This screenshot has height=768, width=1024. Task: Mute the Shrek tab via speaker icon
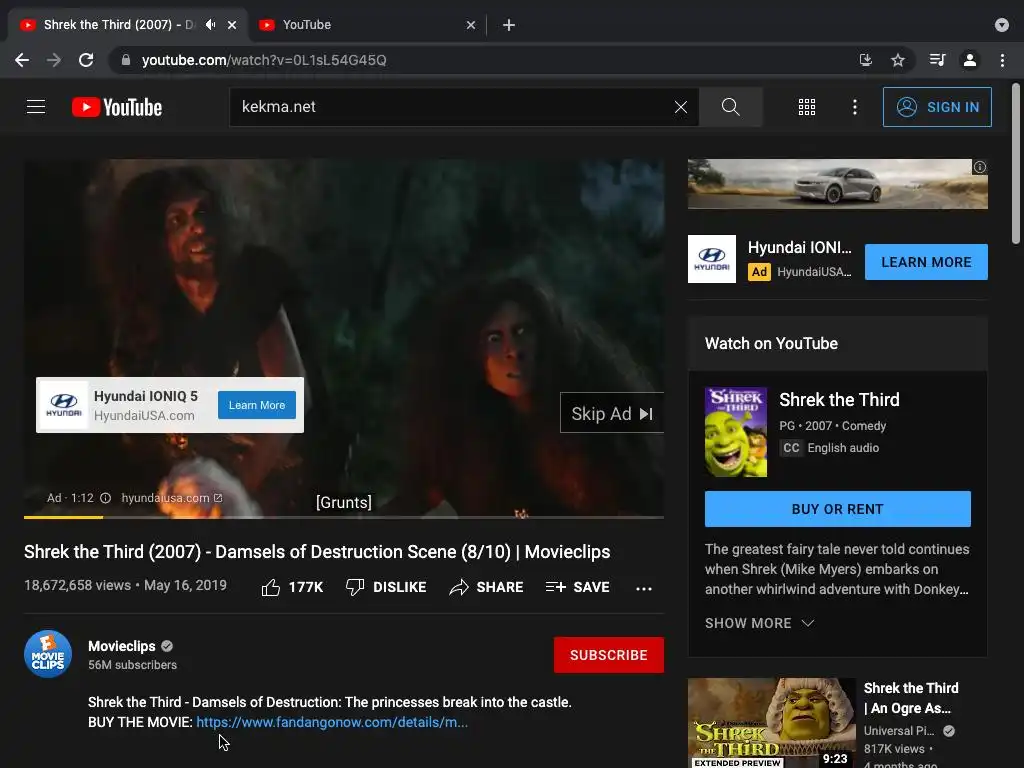pyautogui.click(x=210, y=25)
